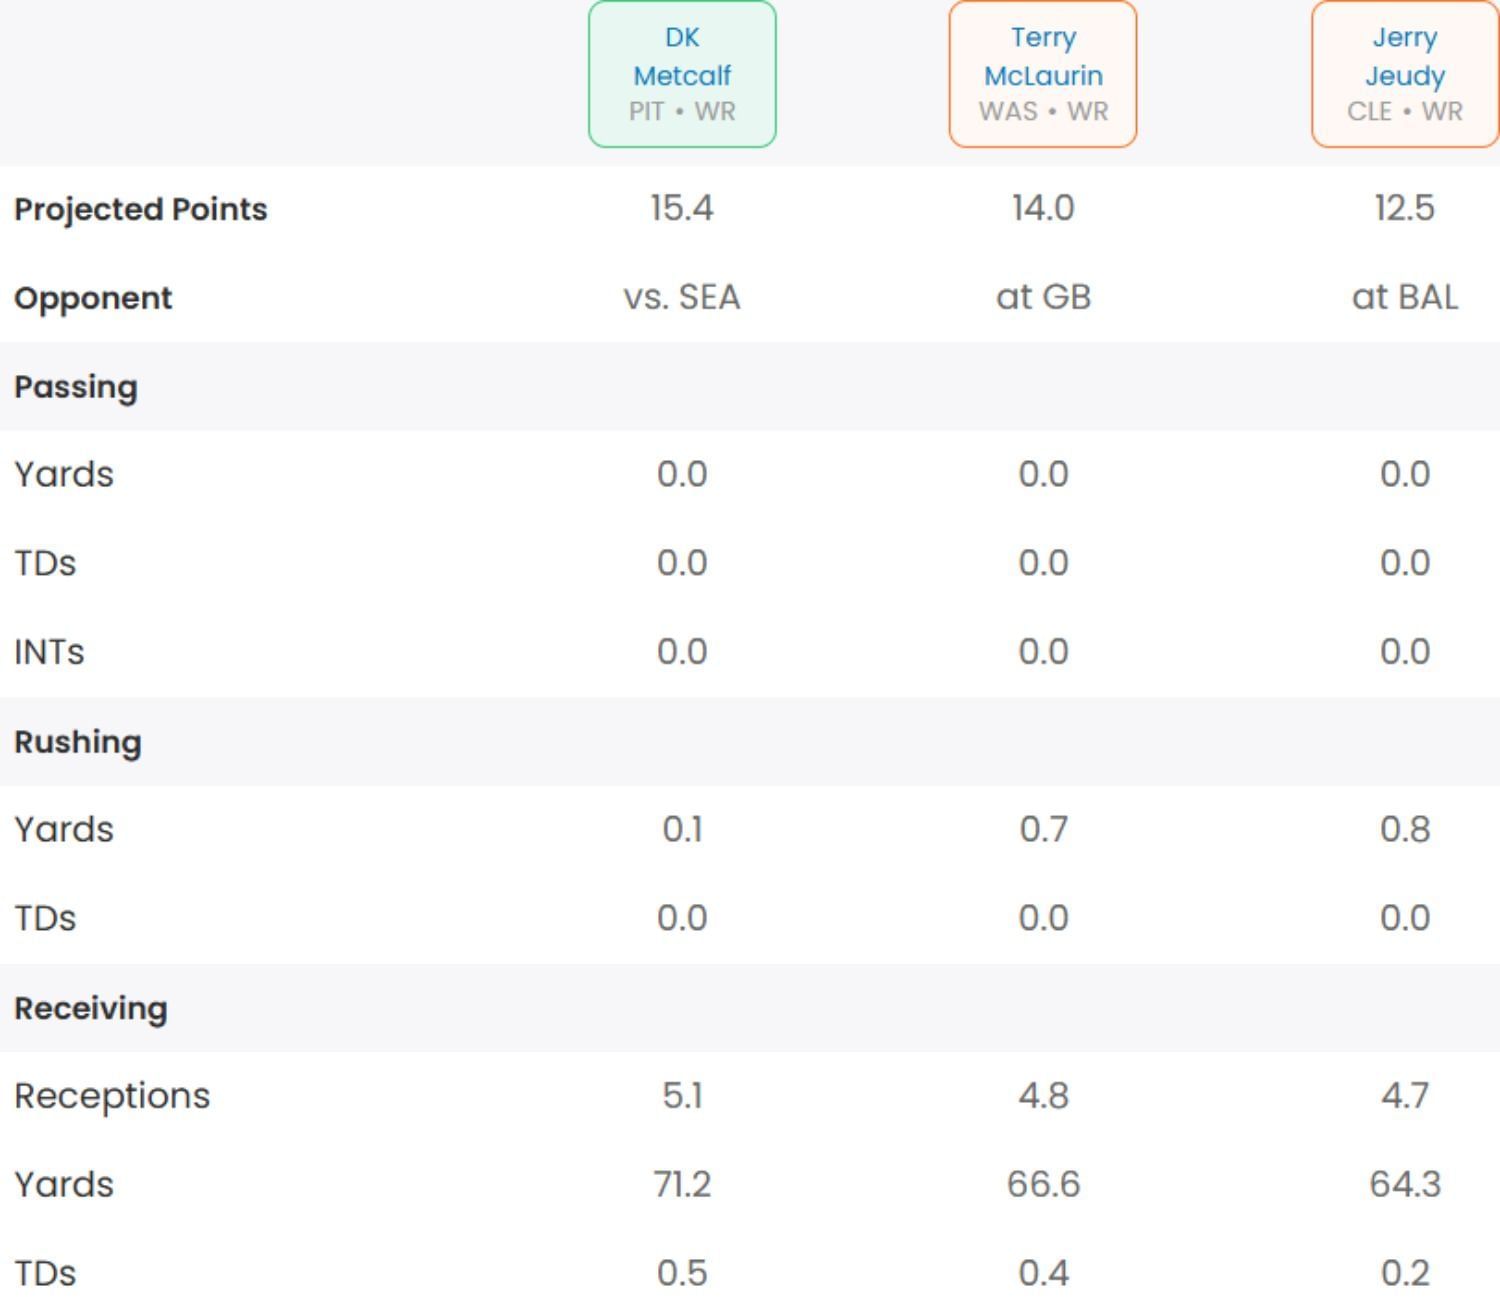Select the Passing section header

76,387
